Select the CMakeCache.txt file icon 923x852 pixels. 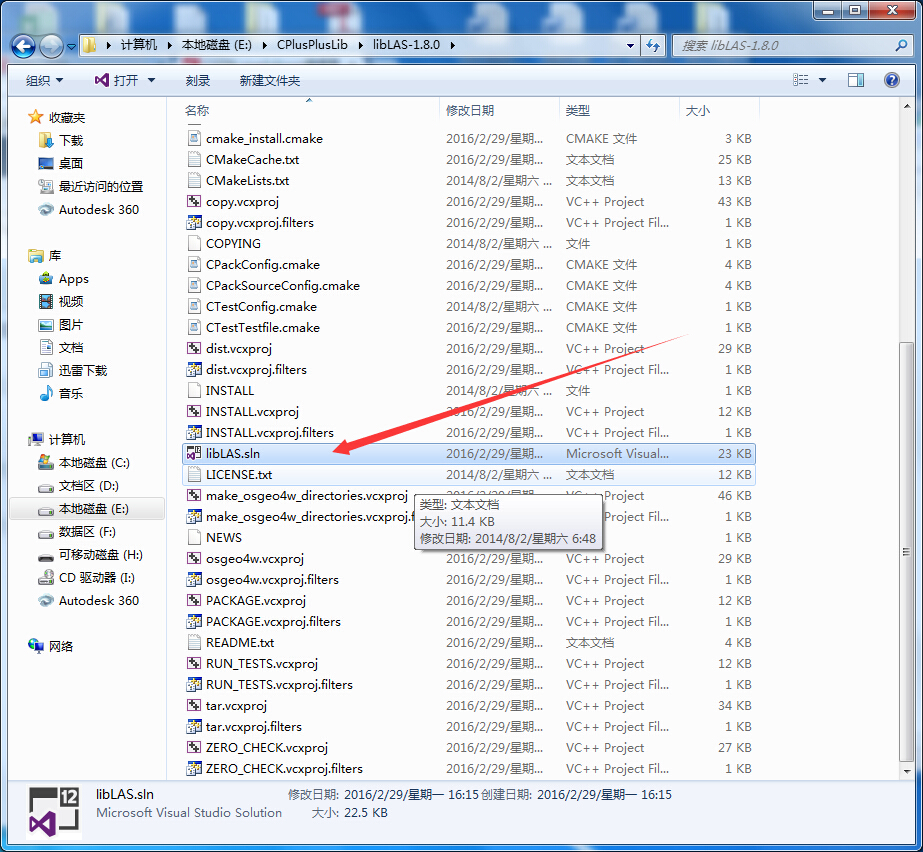pos(194,160)
